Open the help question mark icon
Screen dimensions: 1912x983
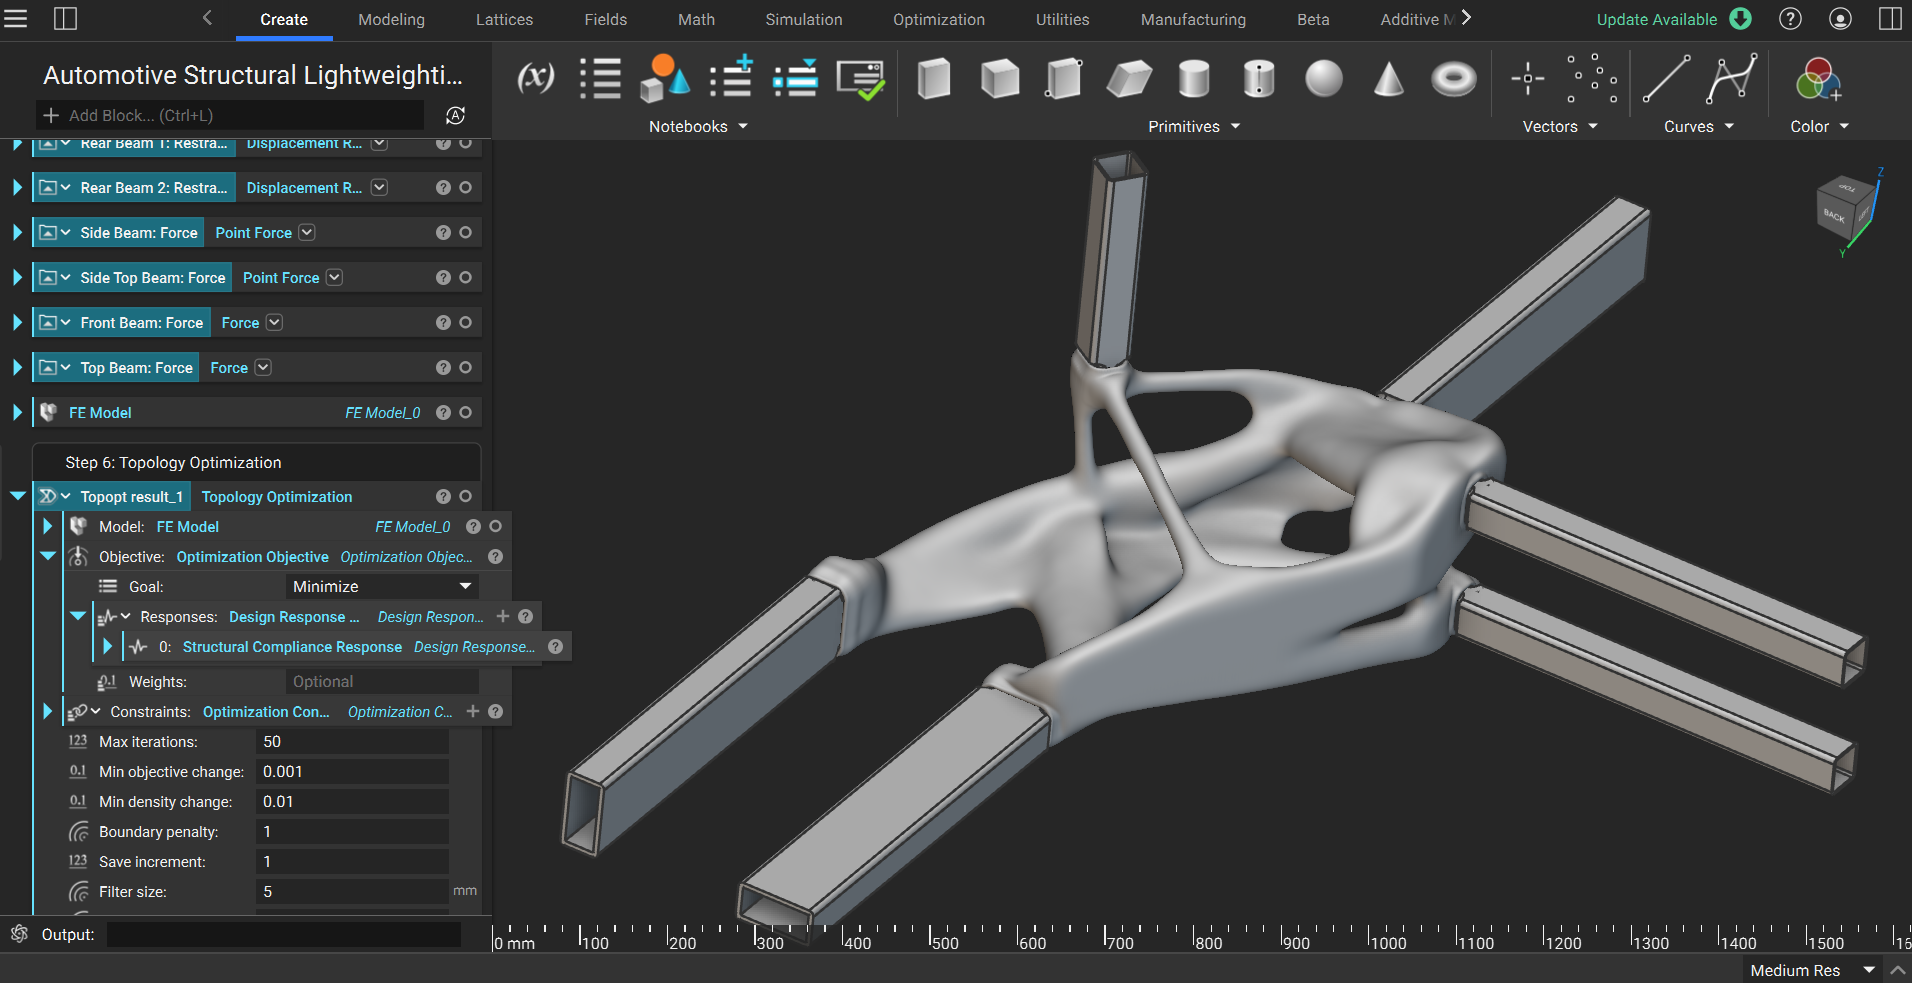1791,19
